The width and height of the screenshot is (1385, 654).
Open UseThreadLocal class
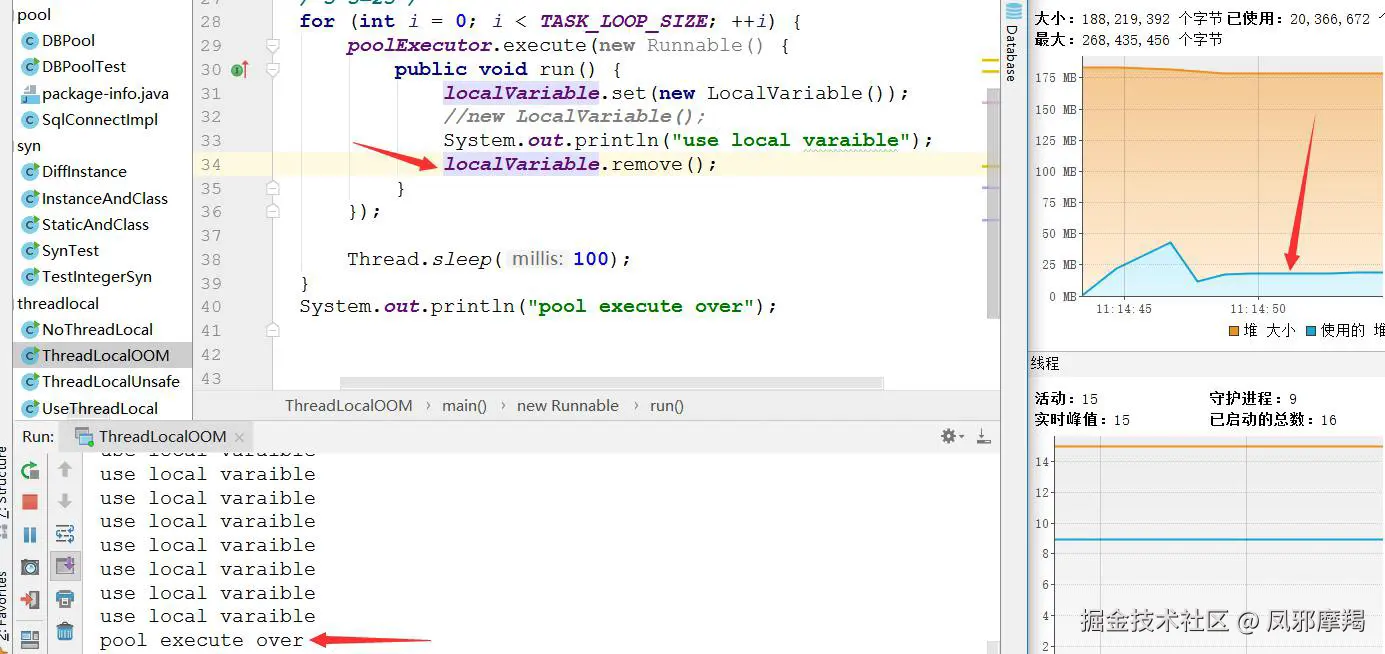tap(100, 409)
